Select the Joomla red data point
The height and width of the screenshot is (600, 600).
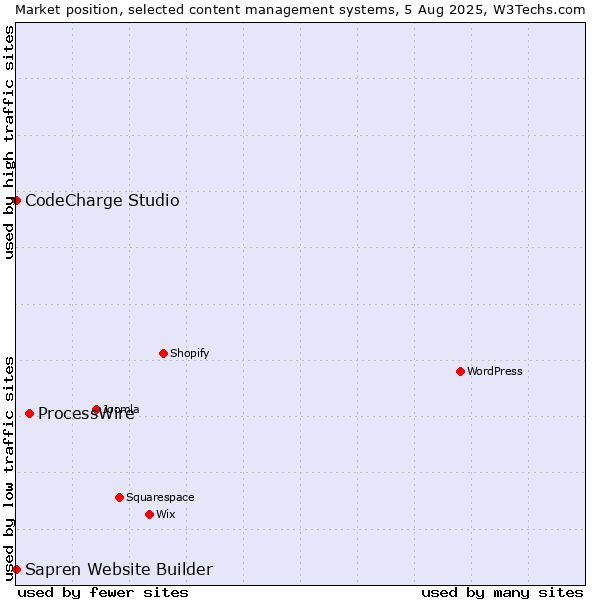tap(96, 409)
